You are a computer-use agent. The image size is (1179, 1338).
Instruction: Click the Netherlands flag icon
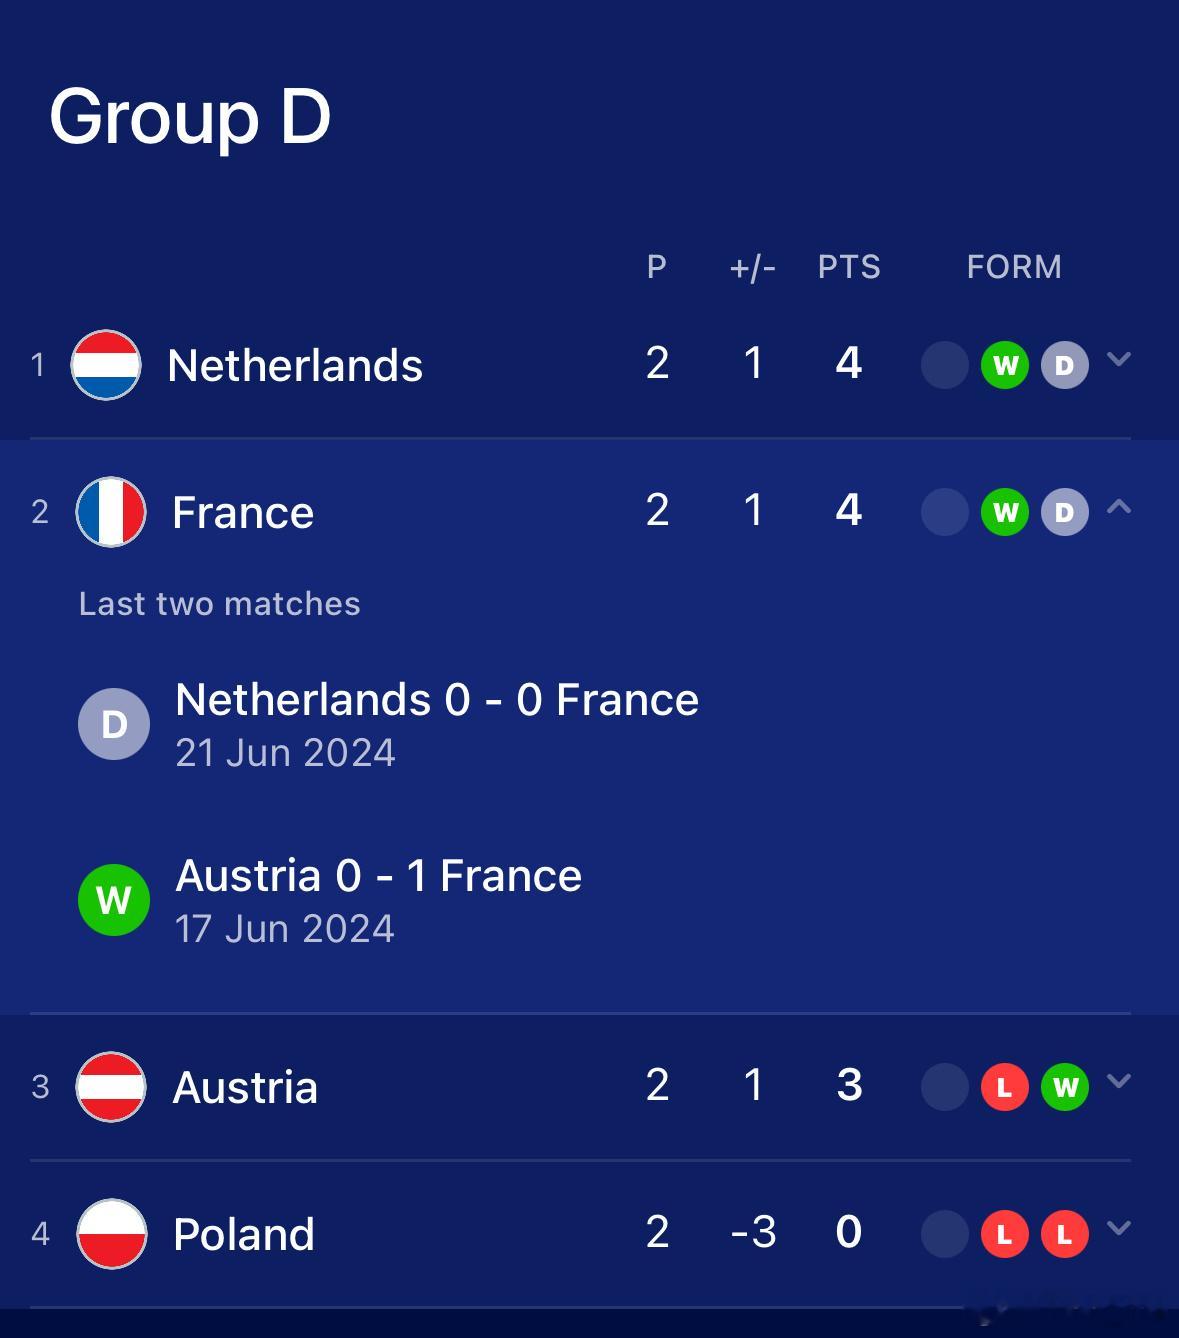coord(105,365)
